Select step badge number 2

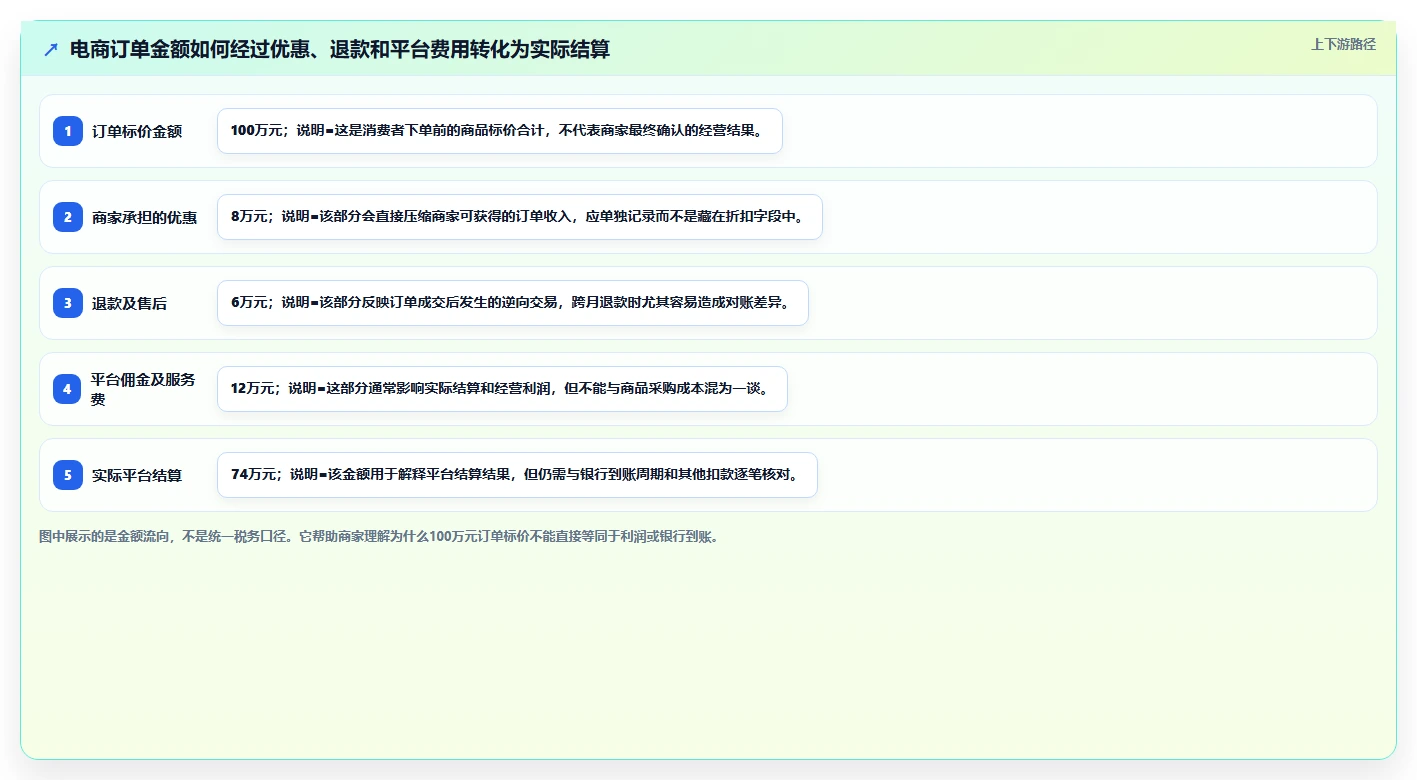(x=68, y=216)
